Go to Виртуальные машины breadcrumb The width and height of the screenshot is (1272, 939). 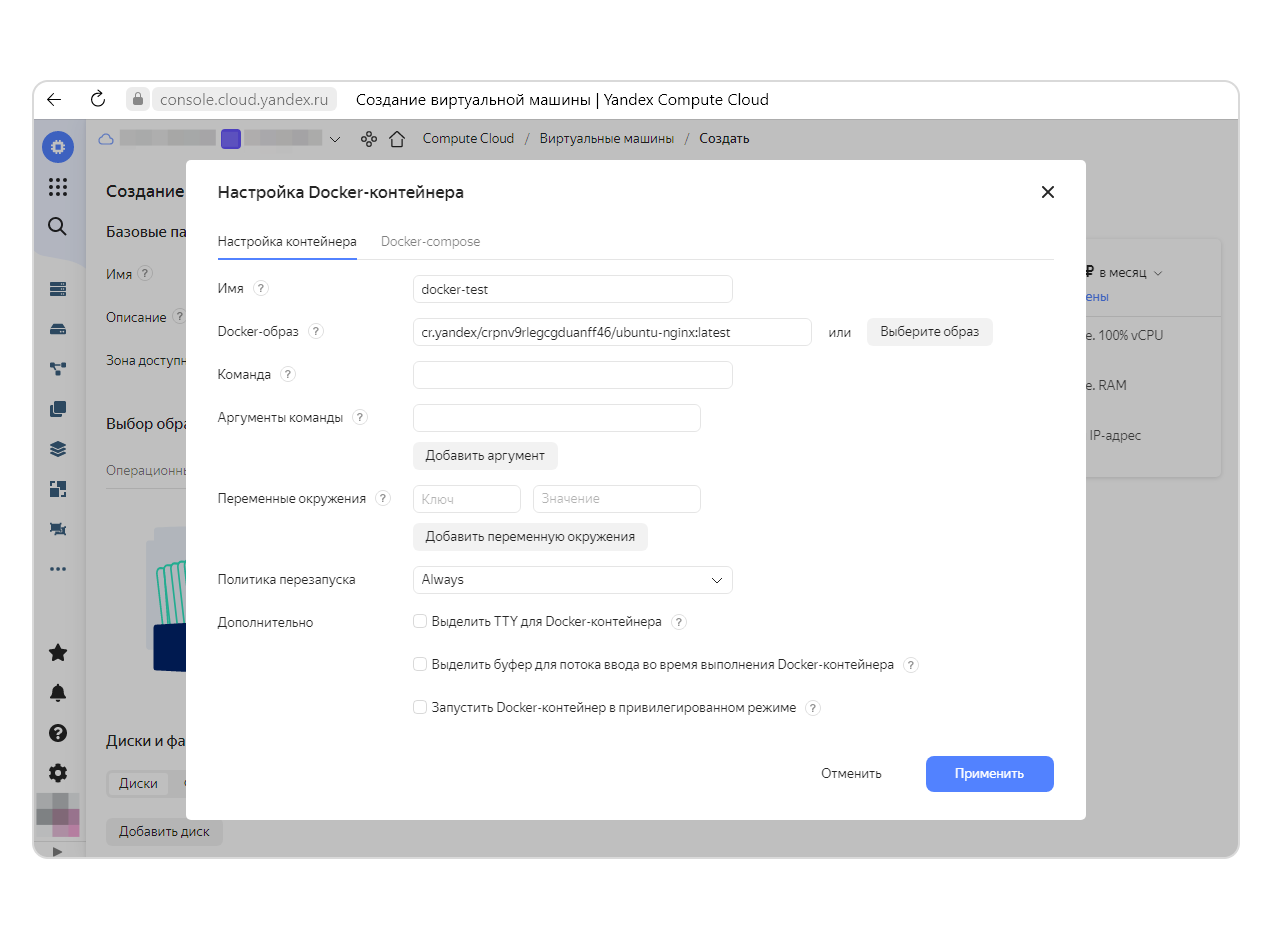607,139
